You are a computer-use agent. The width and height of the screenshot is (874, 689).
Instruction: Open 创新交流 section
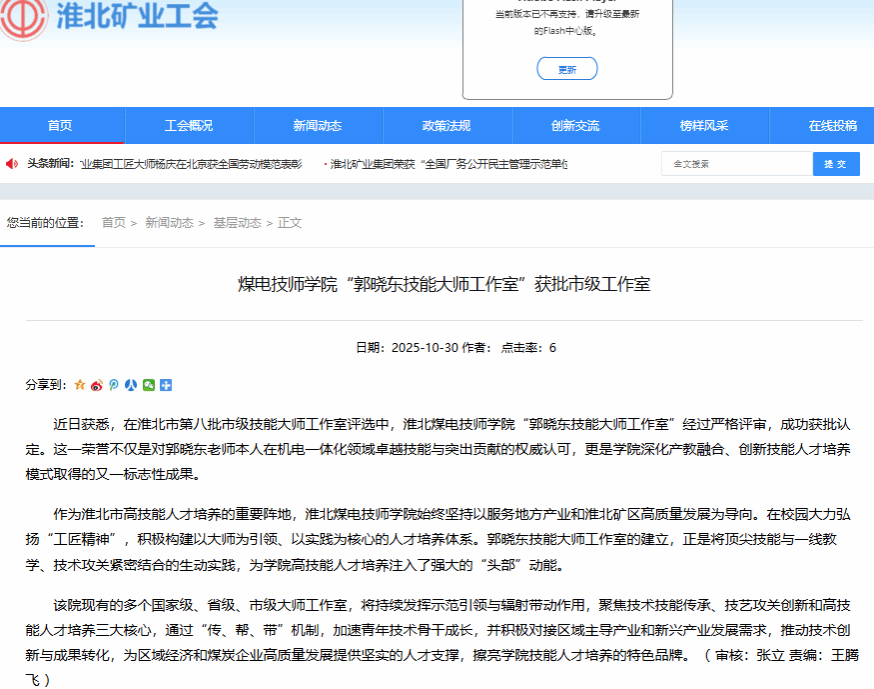pyautogui.click(x=575, y=126)
